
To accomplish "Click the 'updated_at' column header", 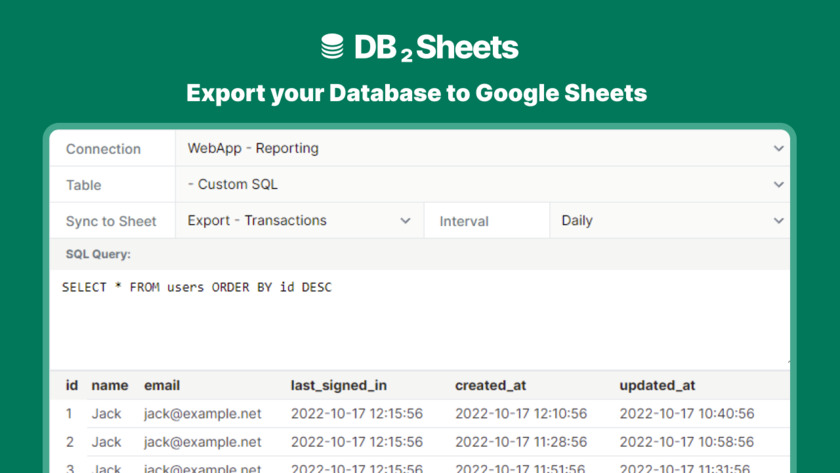I will 657,386.
